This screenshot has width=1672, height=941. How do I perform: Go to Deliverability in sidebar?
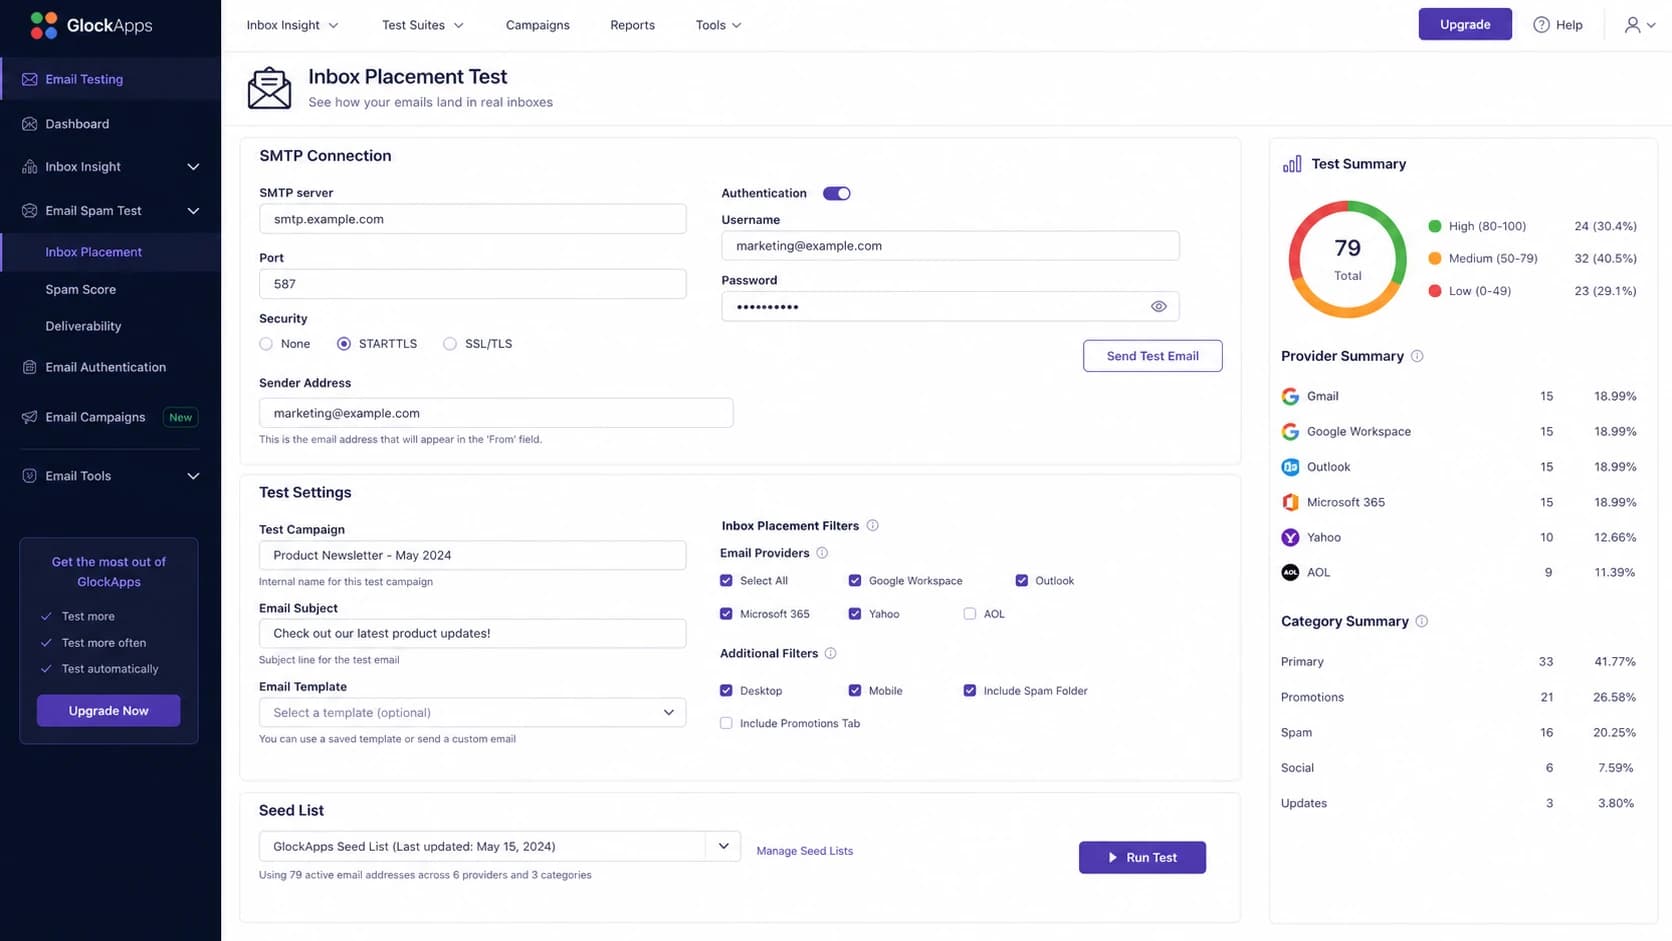[x=83, y=327]
